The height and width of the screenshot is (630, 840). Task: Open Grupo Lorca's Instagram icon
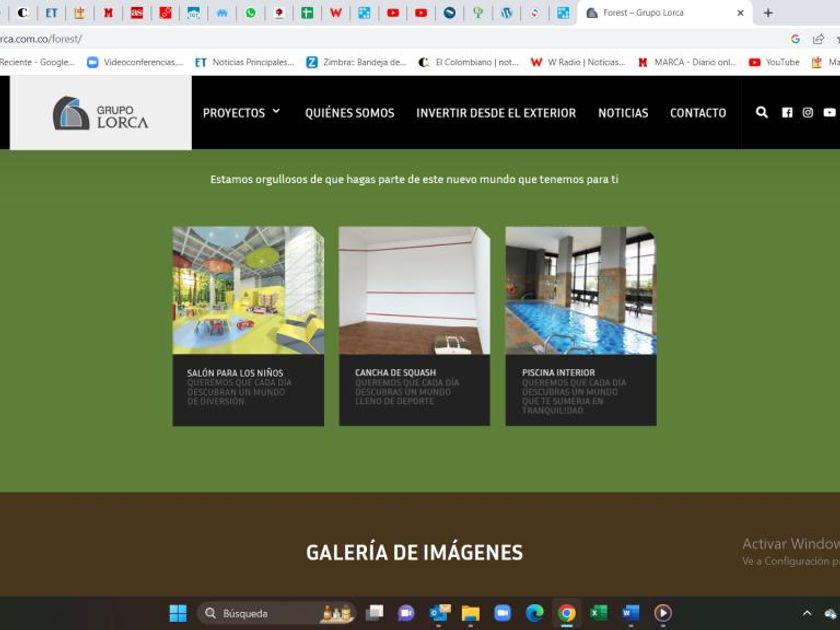807,112
